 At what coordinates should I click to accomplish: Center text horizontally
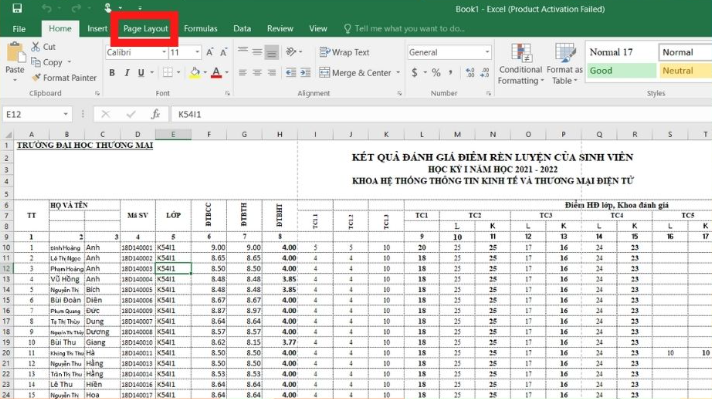click(257, 72)
